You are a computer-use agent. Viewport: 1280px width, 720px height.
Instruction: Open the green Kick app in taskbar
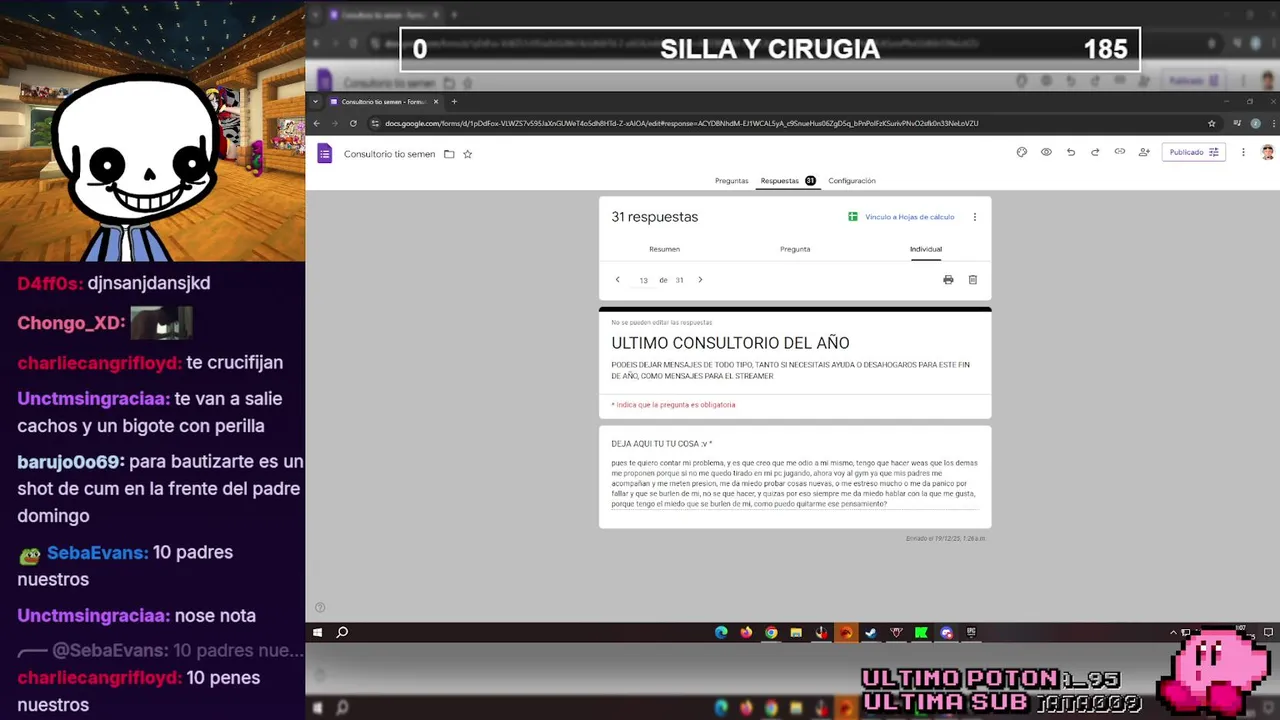(921, 632)
